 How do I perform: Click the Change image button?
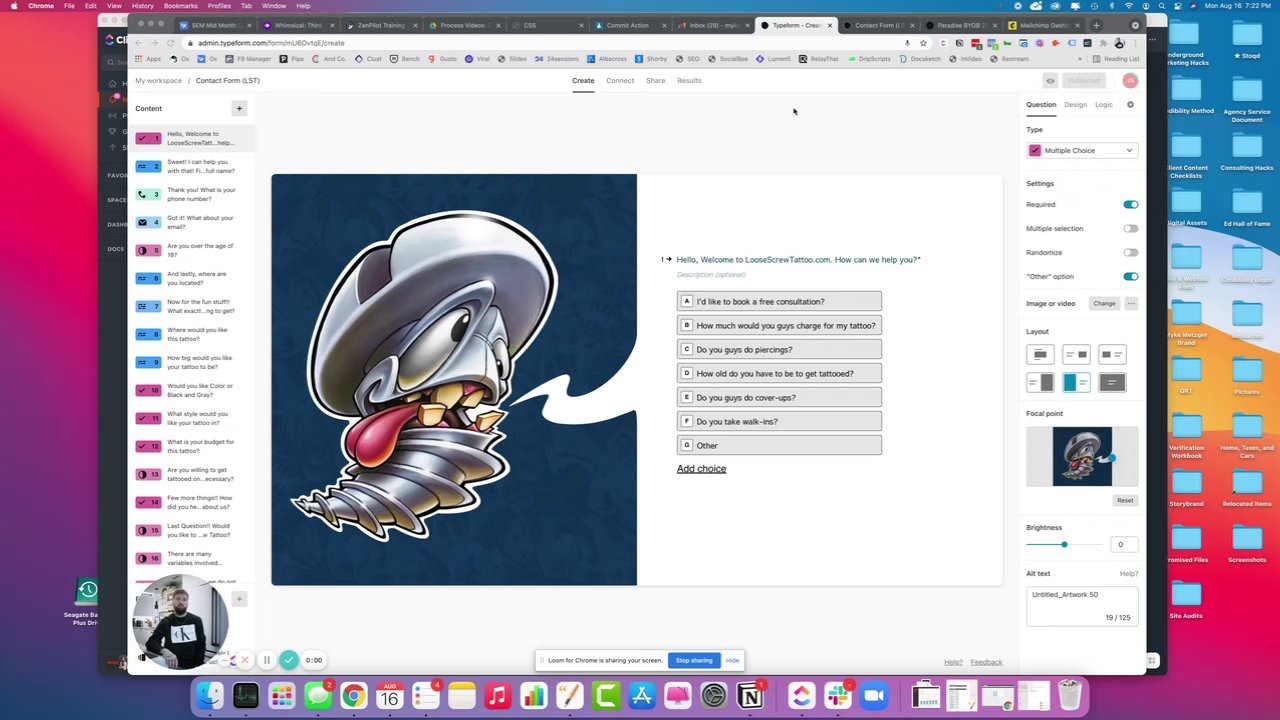click(x=1104, y=303)
